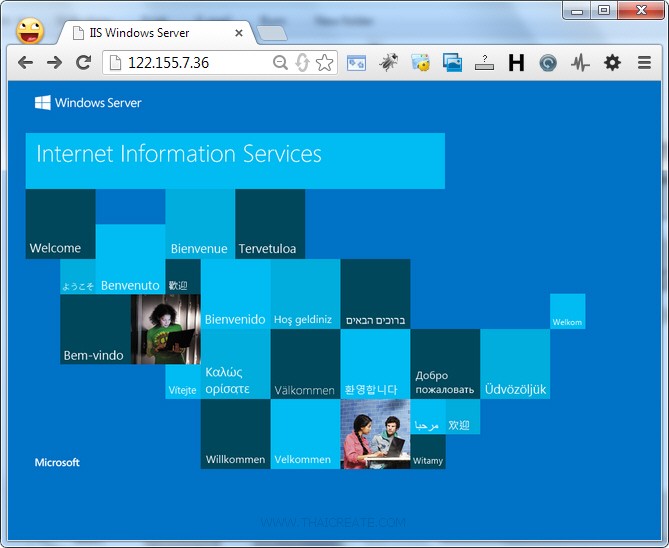
Task: Open a new tab with the blank tab button
Action: coord(272,33)
